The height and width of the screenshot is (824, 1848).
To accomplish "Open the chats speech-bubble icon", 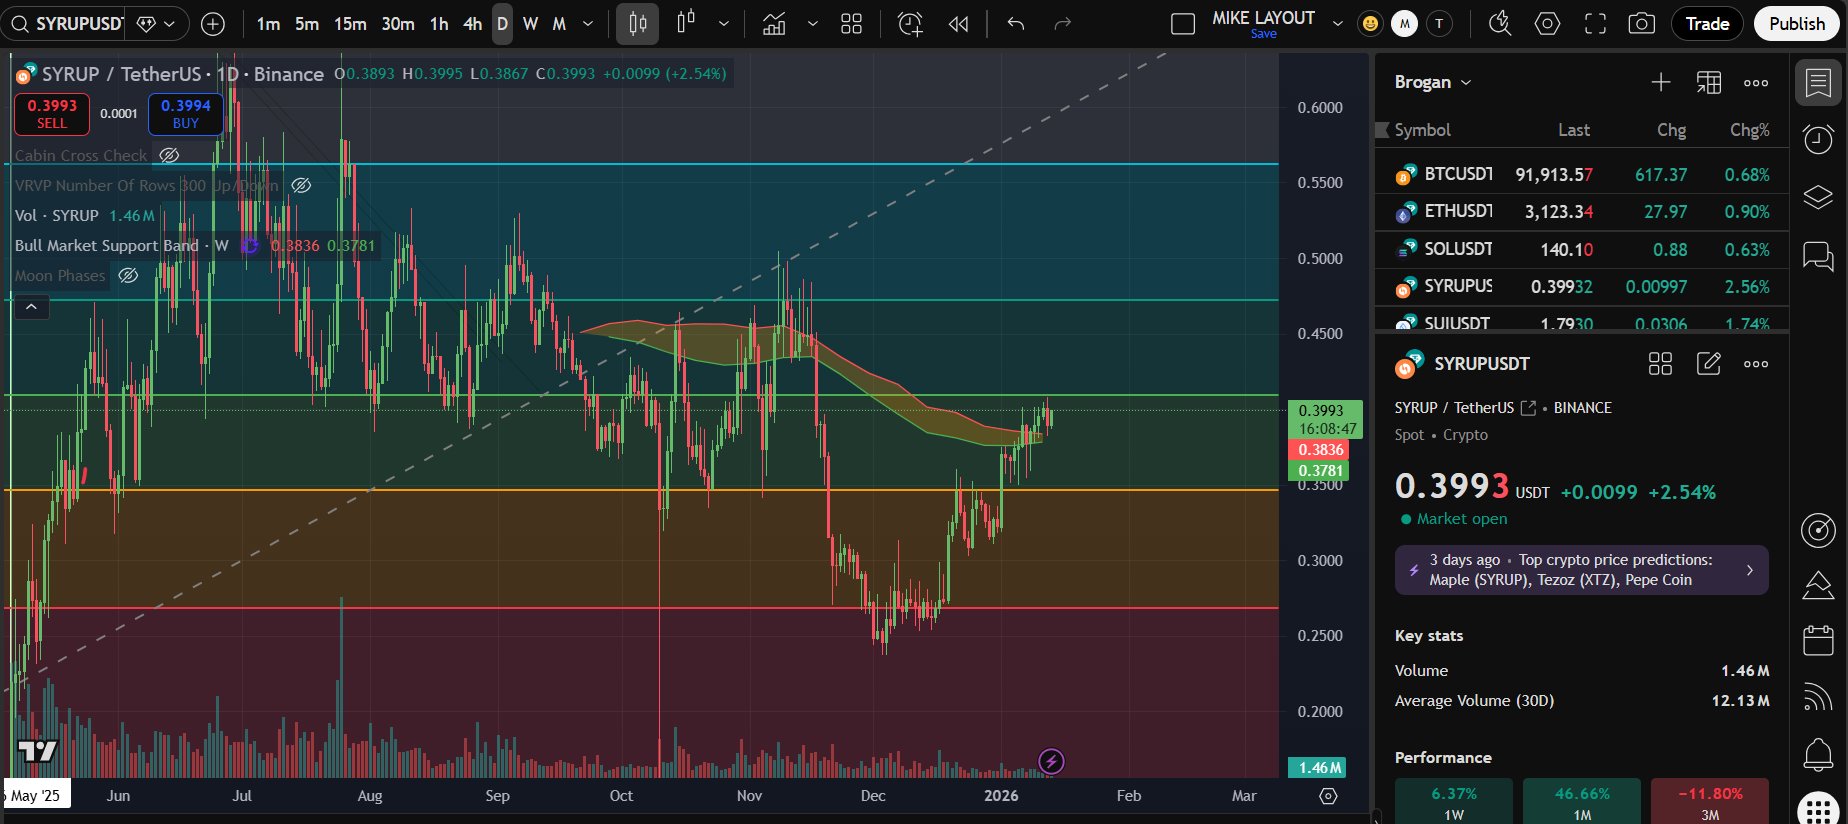I will tap(1818, 257).
